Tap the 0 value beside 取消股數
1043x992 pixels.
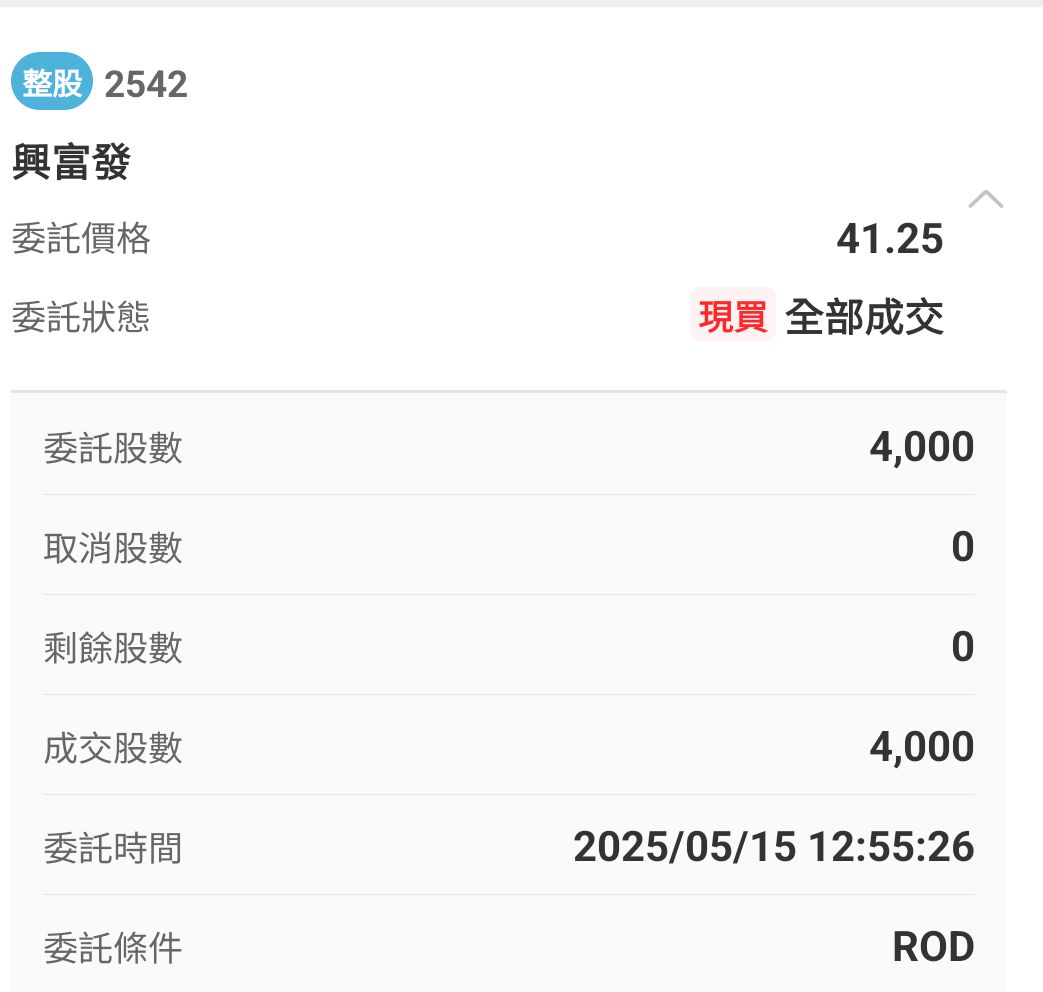962,547
